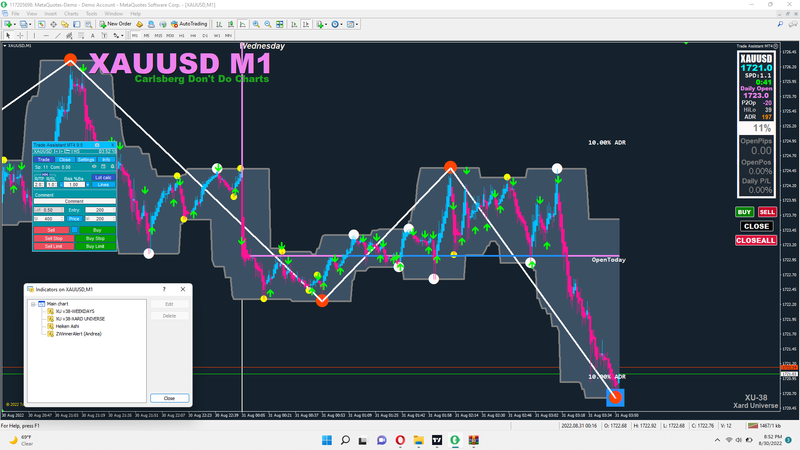The image size is (800, 450).
Task: Click the Entry value field showing 200
Action: [x=100, y=210]
